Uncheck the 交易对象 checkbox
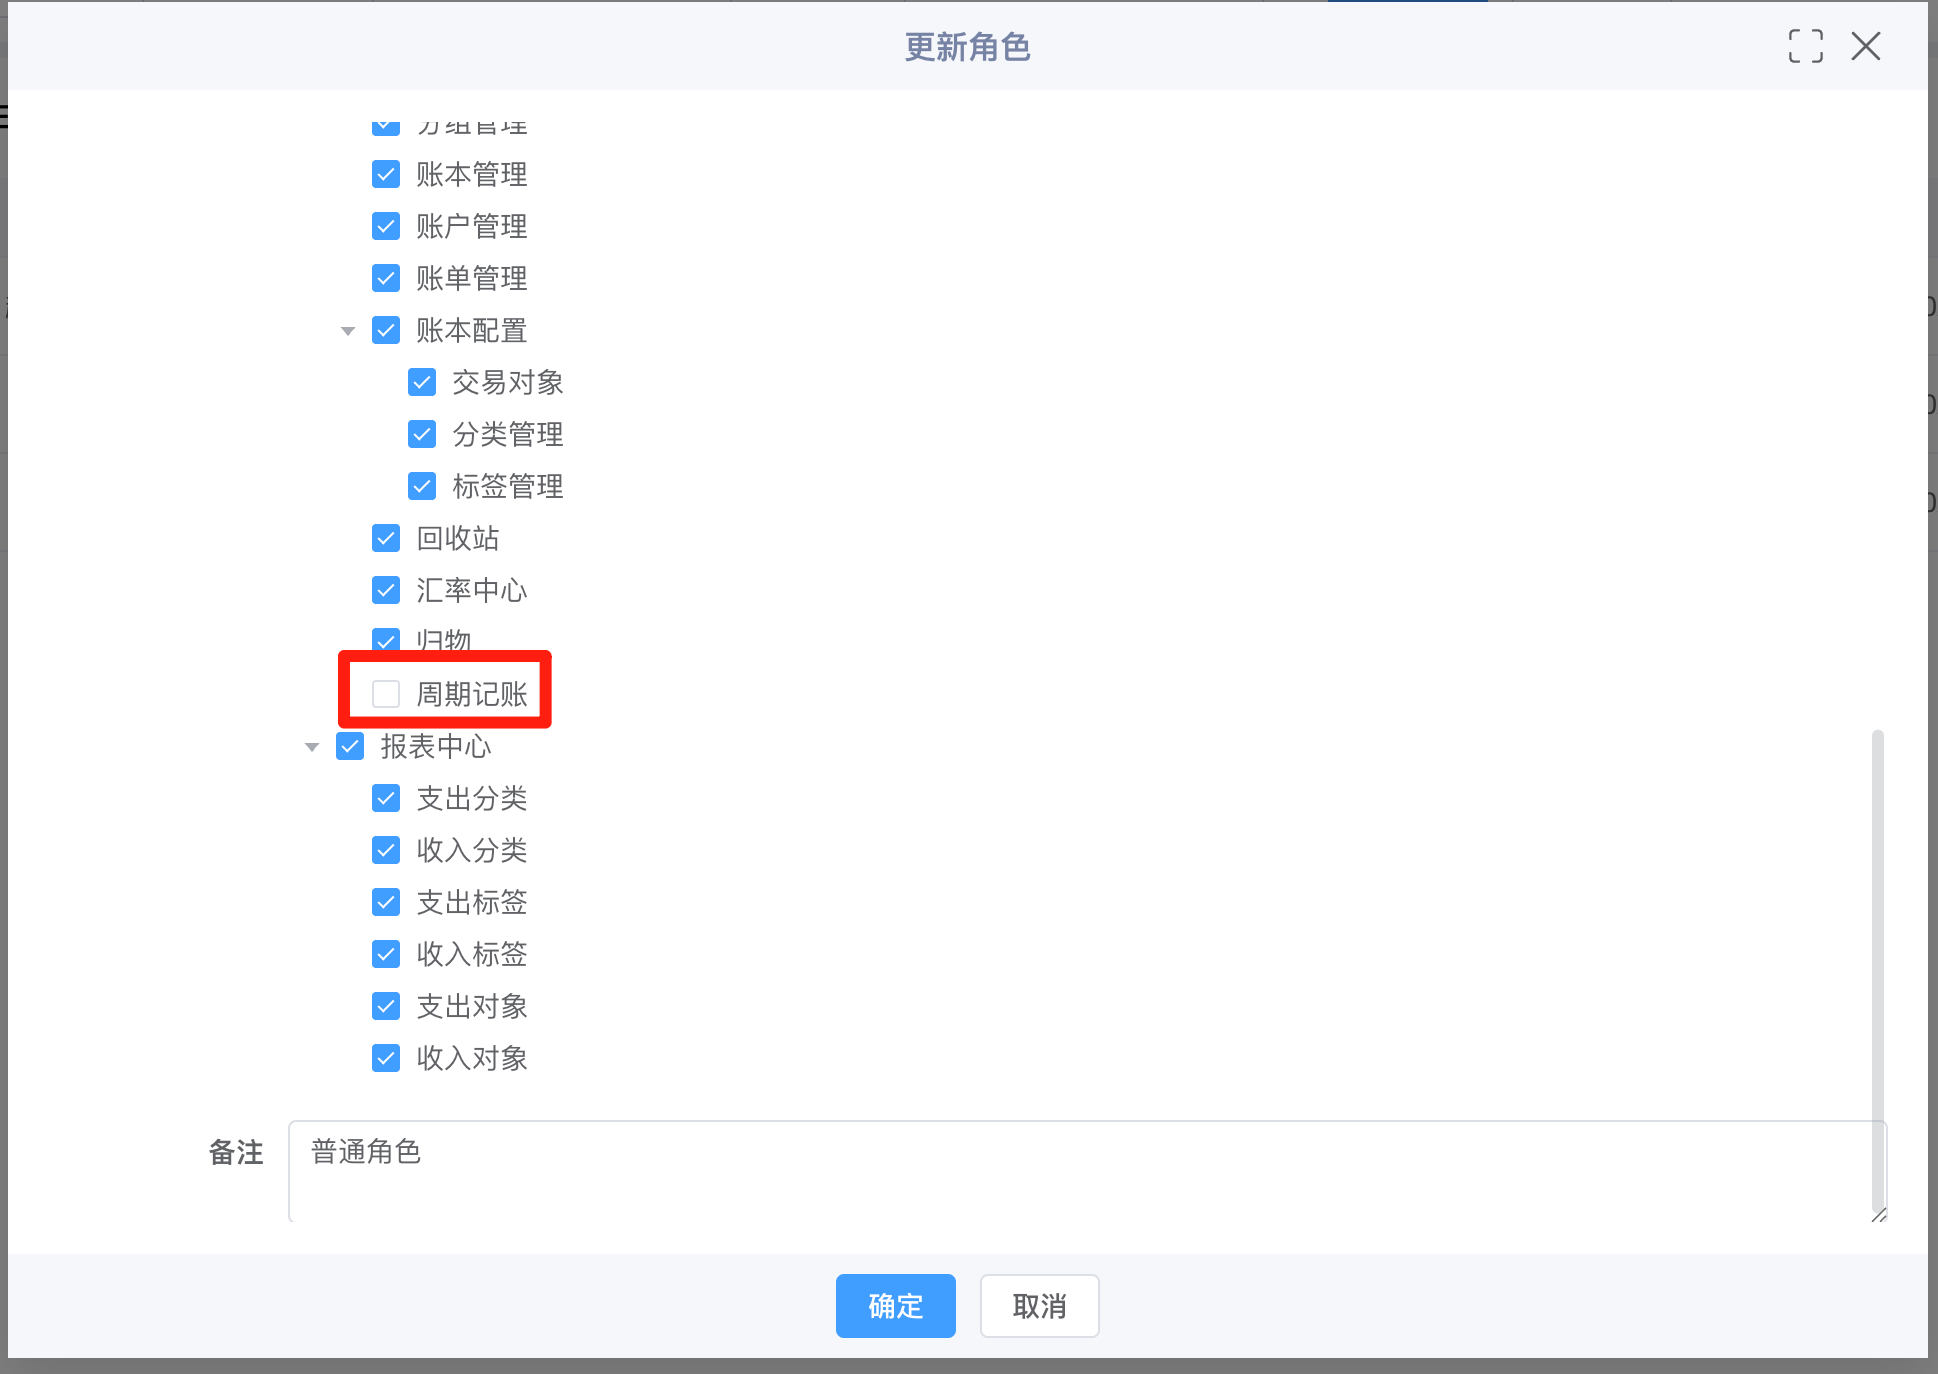The image size is (1938, 1374). (422, 382)
